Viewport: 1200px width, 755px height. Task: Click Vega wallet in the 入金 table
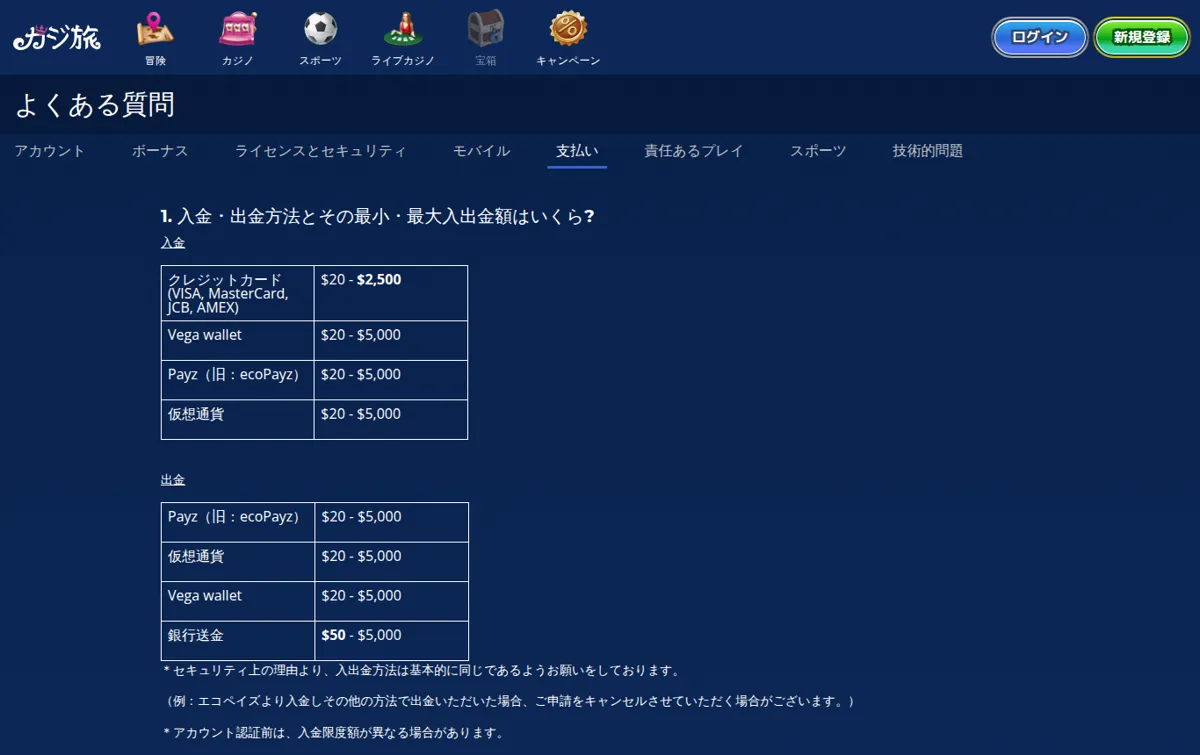[x=238, y=341]
